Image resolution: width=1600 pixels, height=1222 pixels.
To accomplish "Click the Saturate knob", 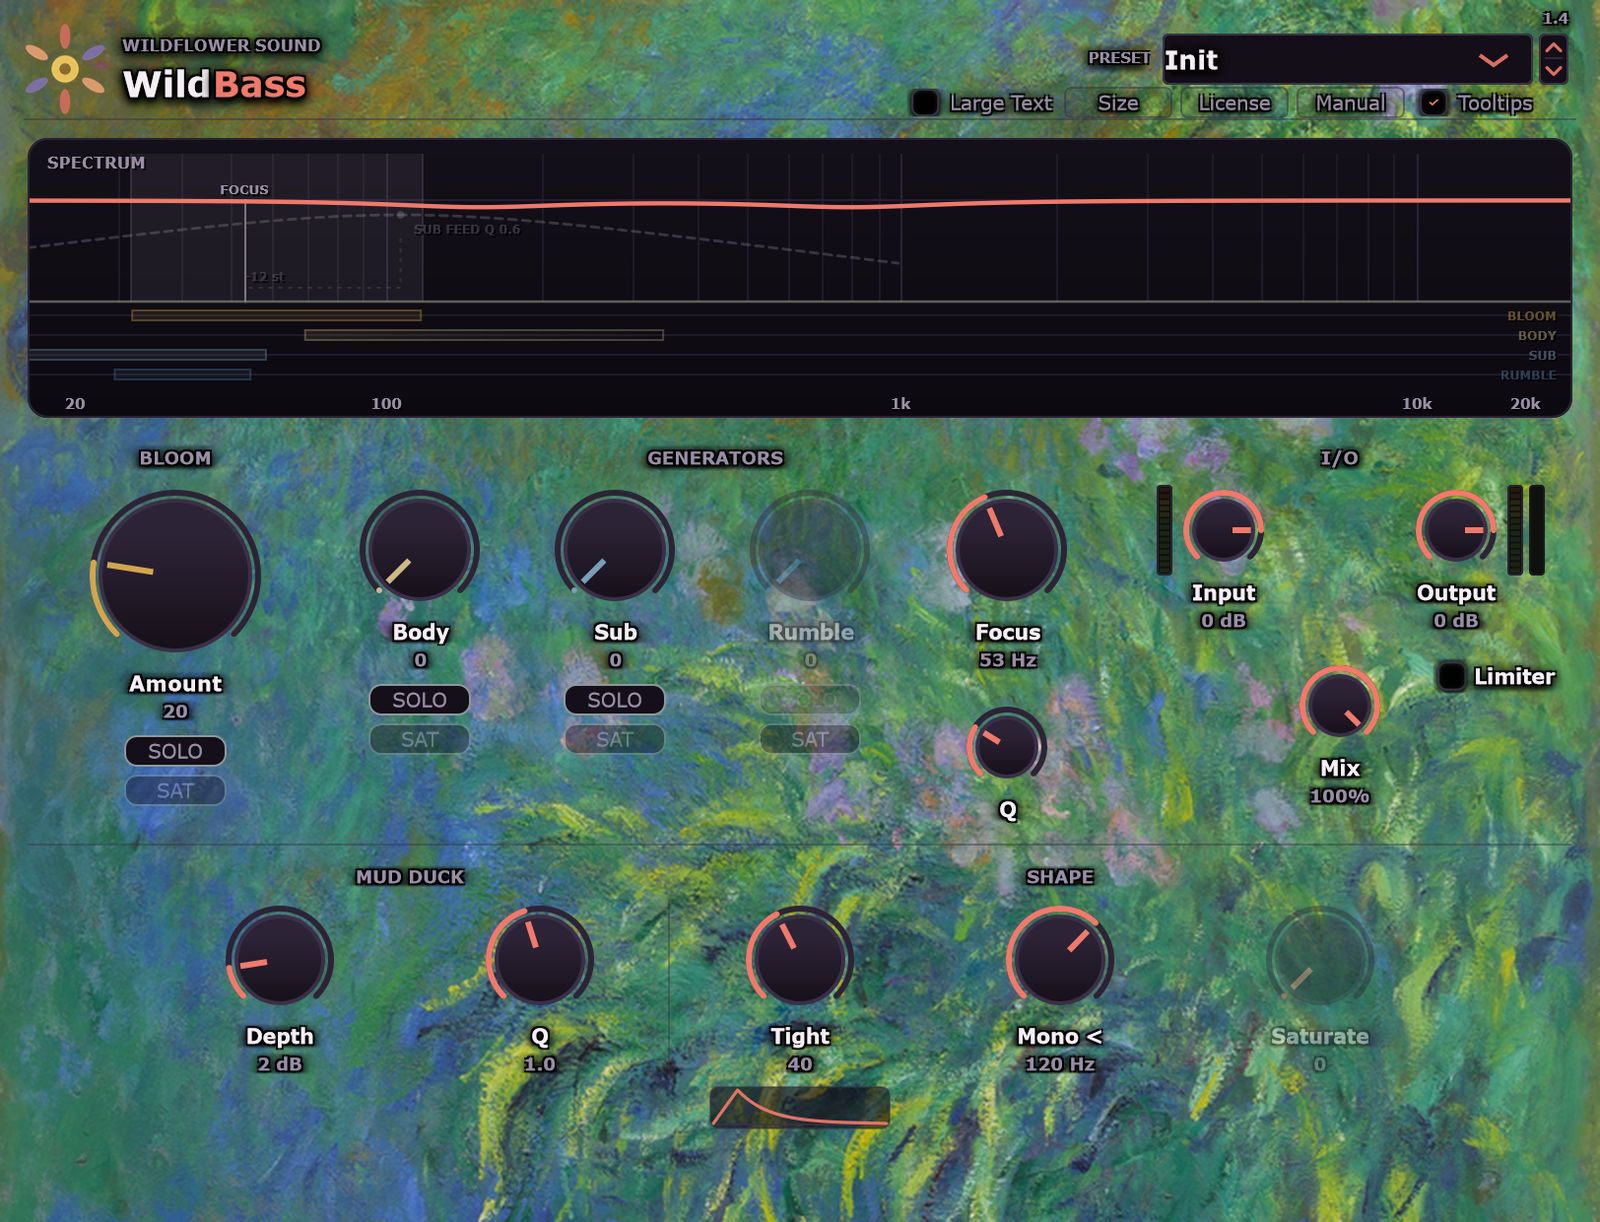I will pyautogui.click(x=1320, y=958).
